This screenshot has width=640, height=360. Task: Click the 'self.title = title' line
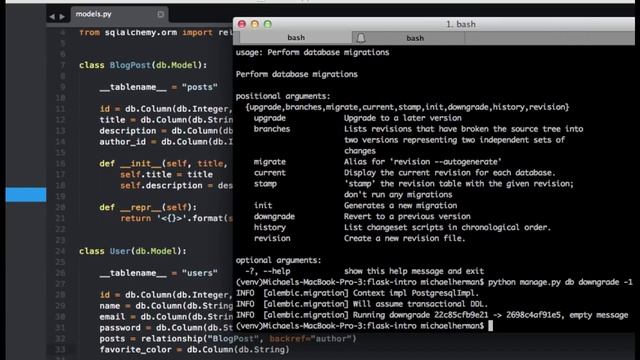166,175
